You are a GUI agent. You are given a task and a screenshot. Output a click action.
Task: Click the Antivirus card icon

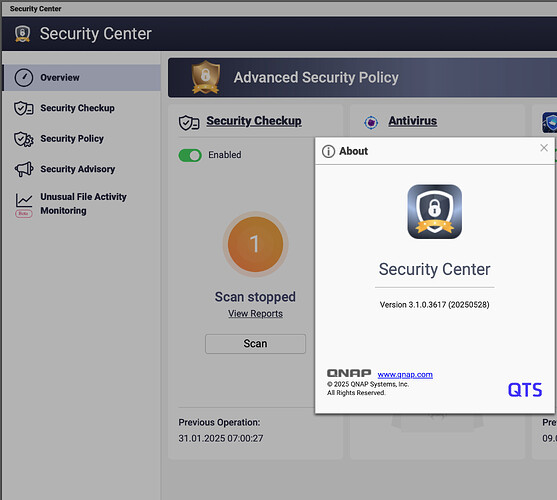[x=371, y=123]
